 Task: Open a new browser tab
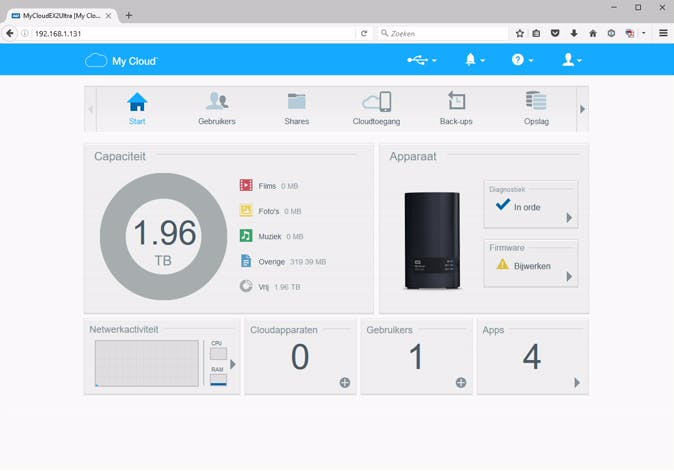[129, 15]
